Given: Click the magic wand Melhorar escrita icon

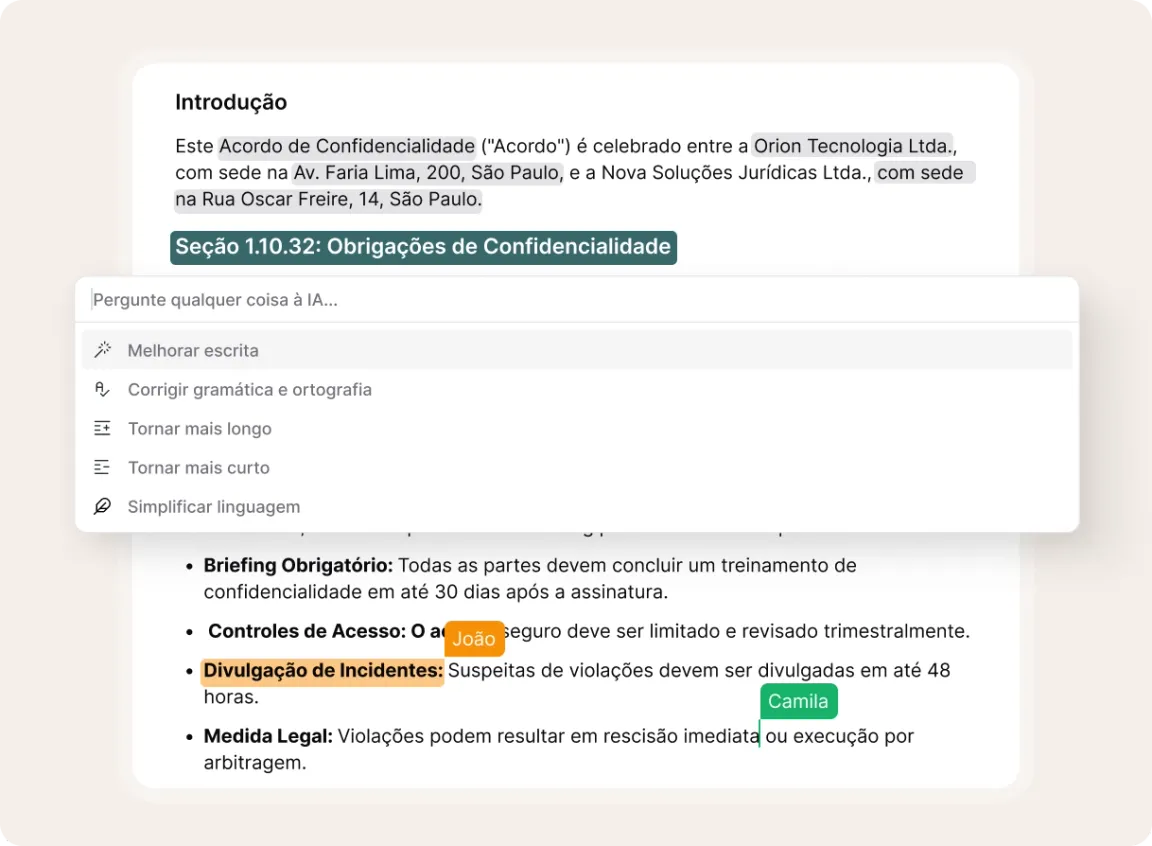Looking at the screenshot, I should click(x=102, y=350).
